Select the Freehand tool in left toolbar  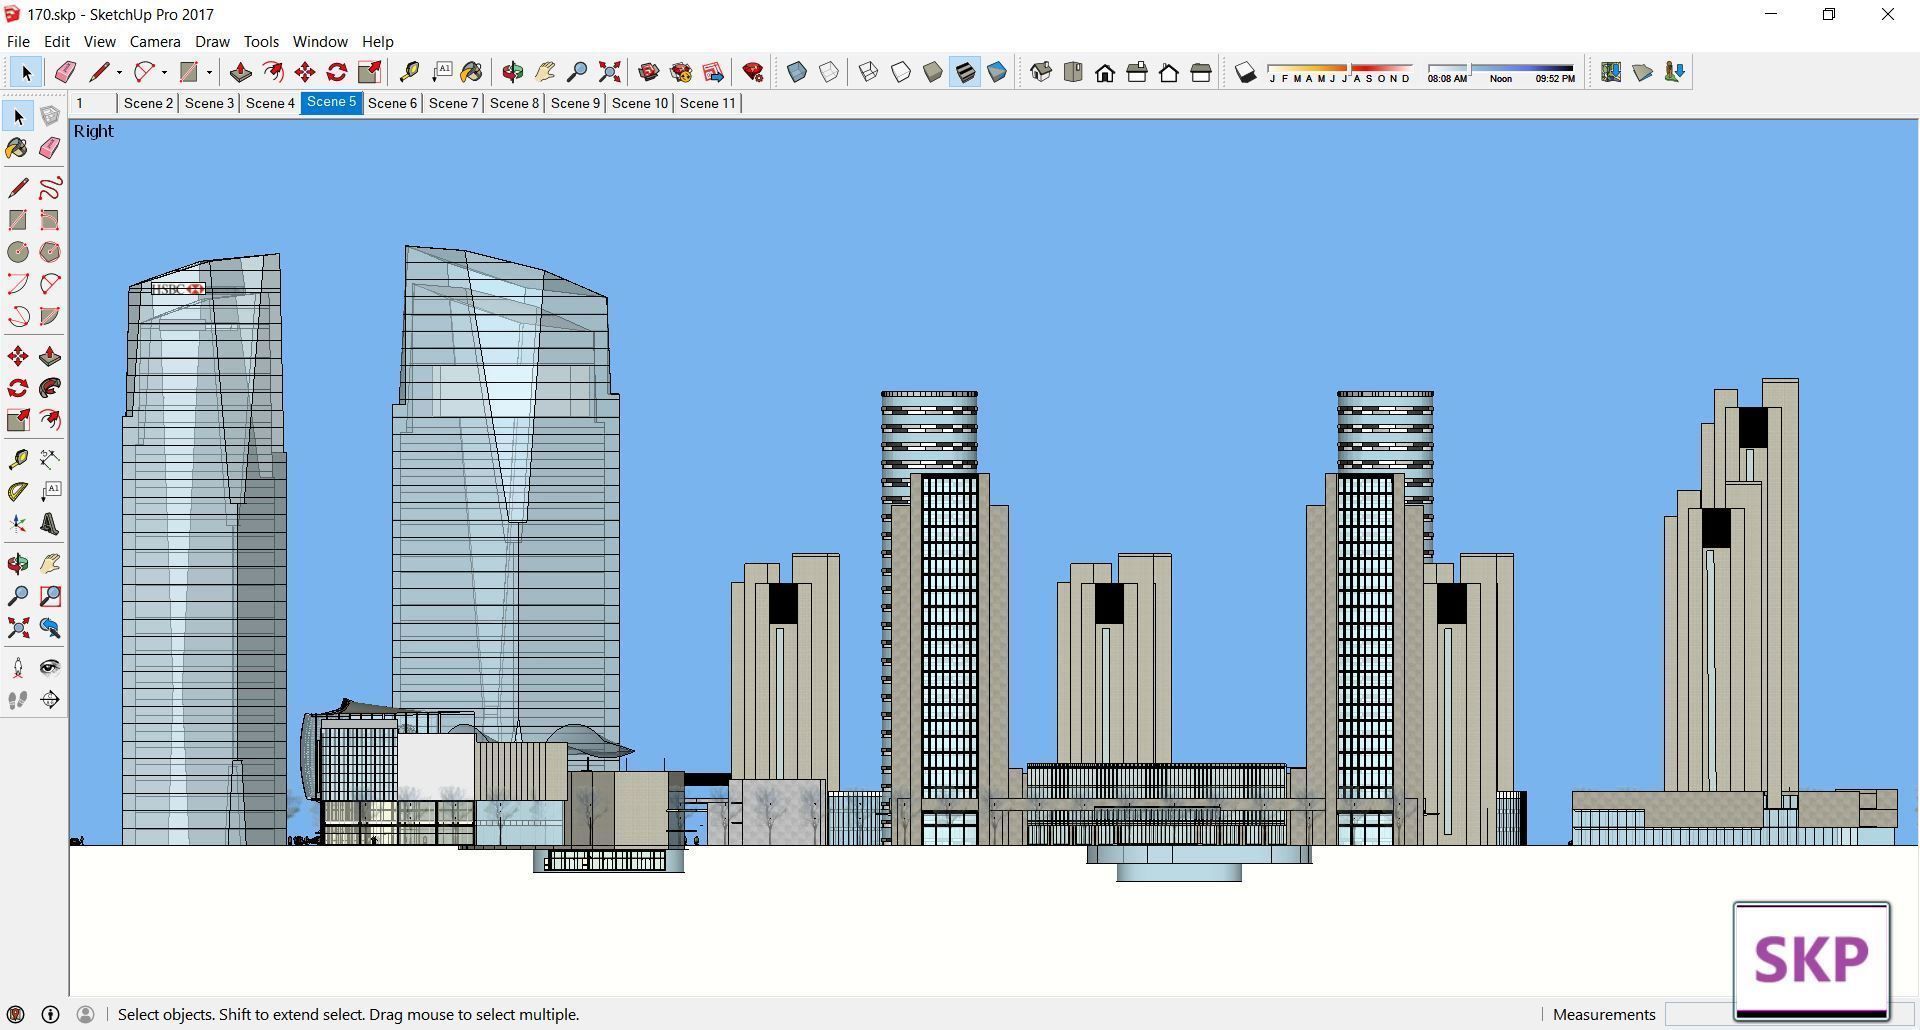tap(50, 188)
